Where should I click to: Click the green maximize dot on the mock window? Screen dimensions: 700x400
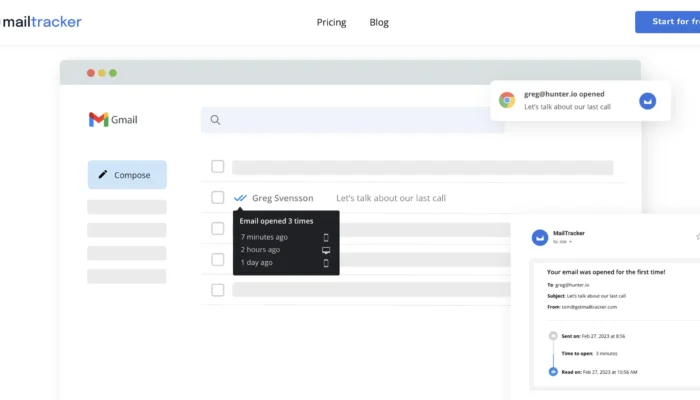point(113,73)
